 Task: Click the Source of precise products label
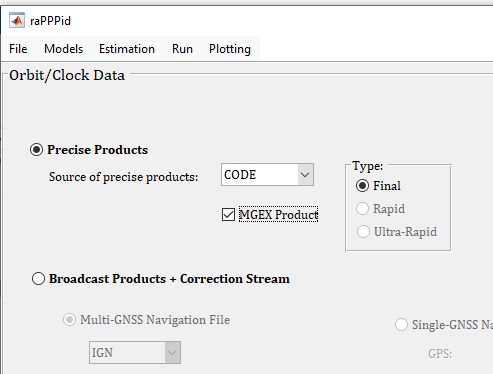tap(123, 177)
